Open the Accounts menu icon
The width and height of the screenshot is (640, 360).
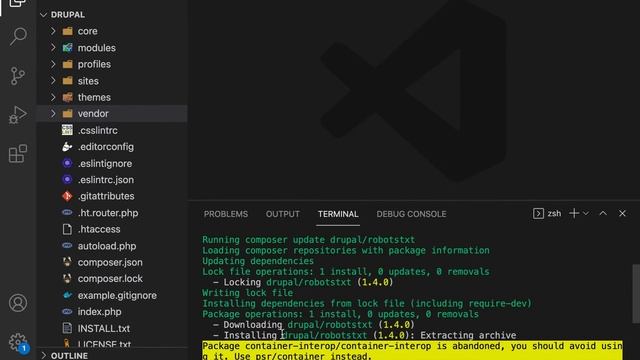pos(18,303)
